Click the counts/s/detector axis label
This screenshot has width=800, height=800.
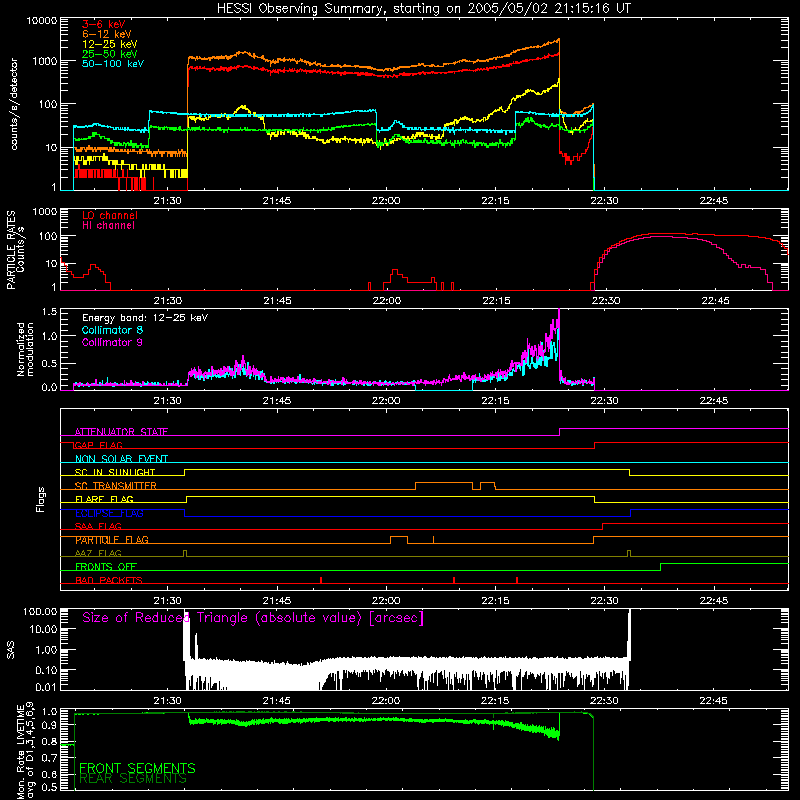14,104
